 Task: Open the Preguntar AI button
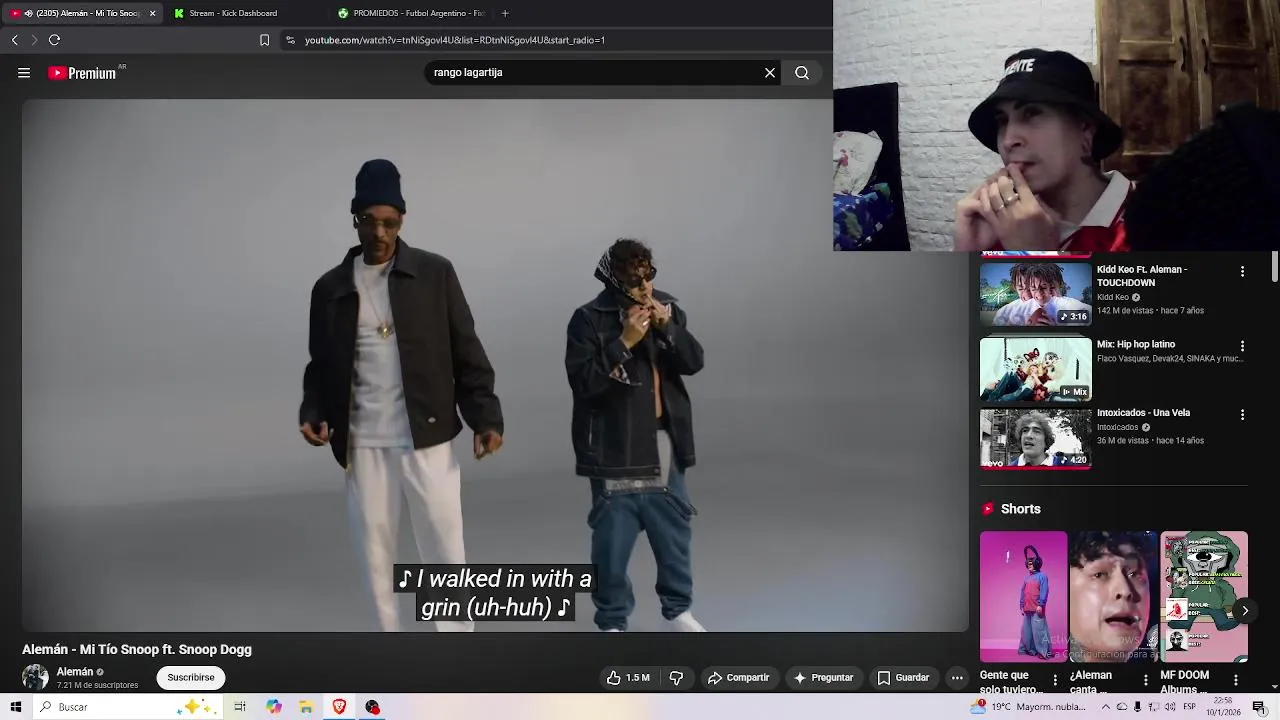pyautogui.click(x=823, y=678)
